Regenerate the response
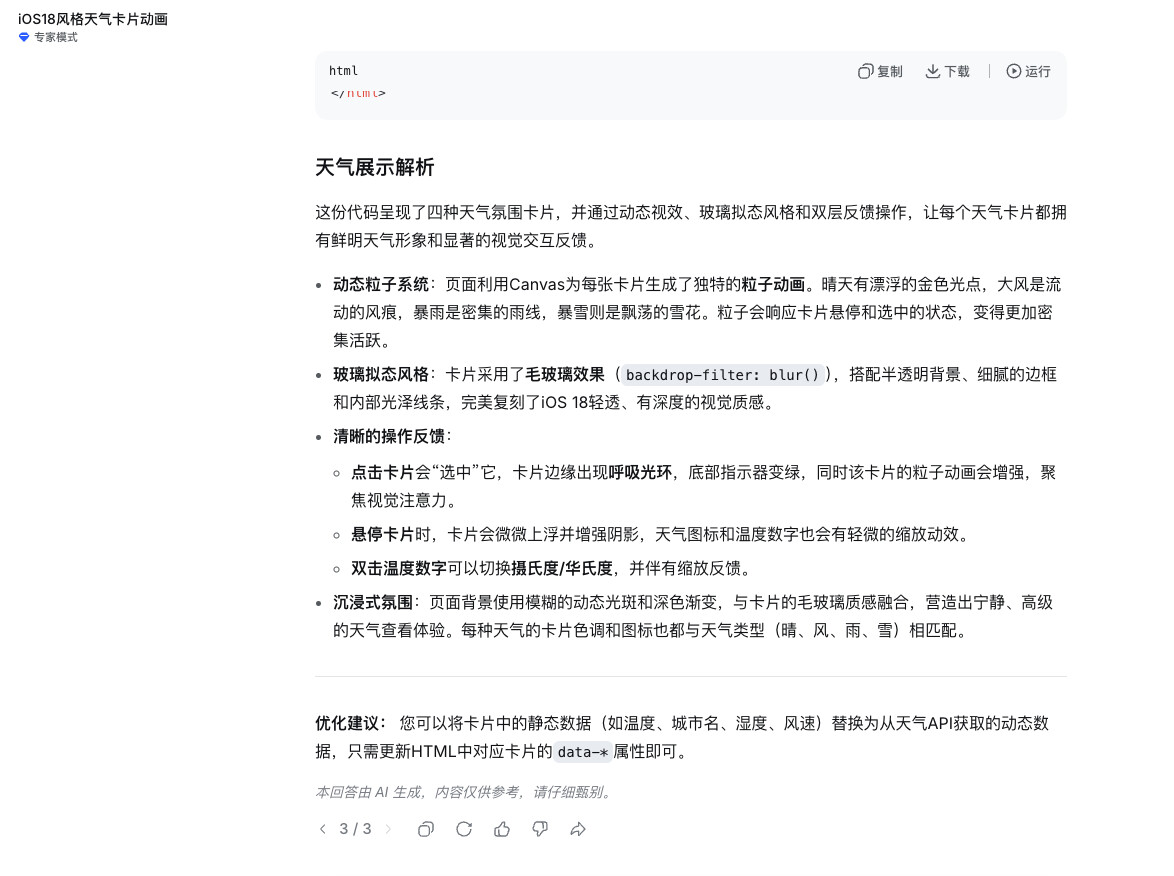Screen dimensions: 1174x876 pos(464,829)
